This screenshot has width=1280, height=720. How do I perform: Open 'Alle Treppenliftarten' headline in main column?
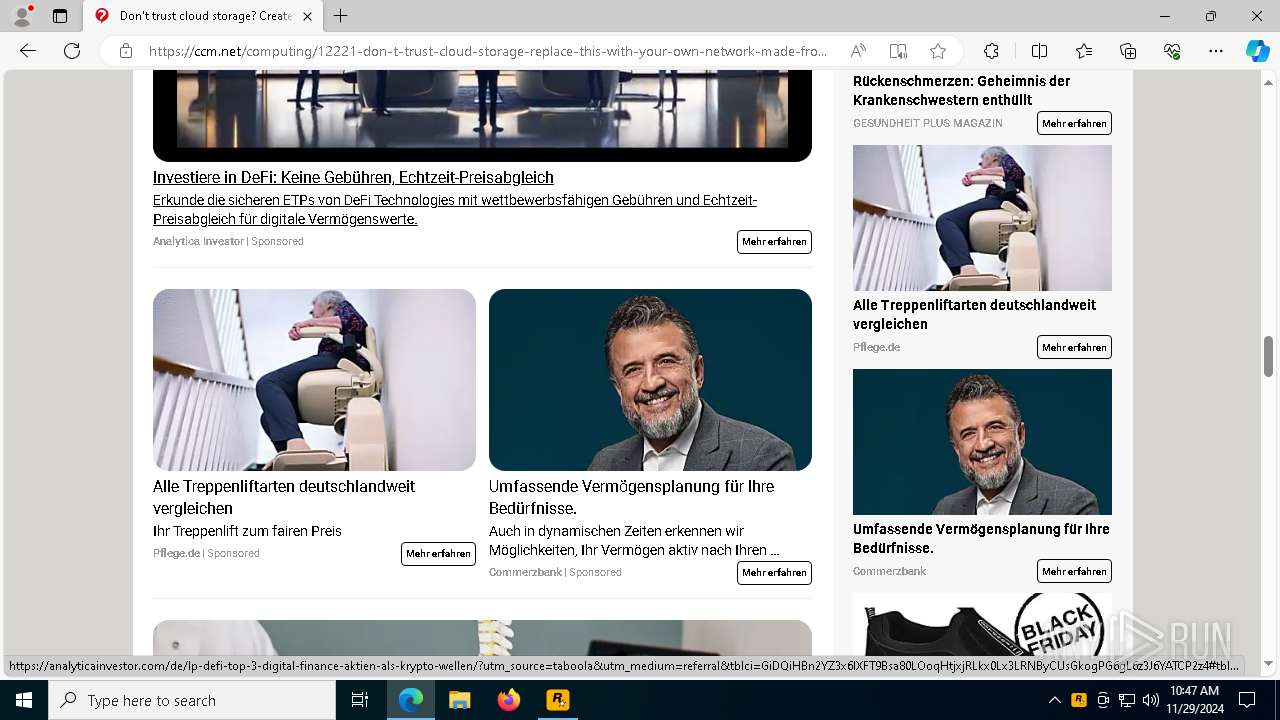tap(284, 497)
